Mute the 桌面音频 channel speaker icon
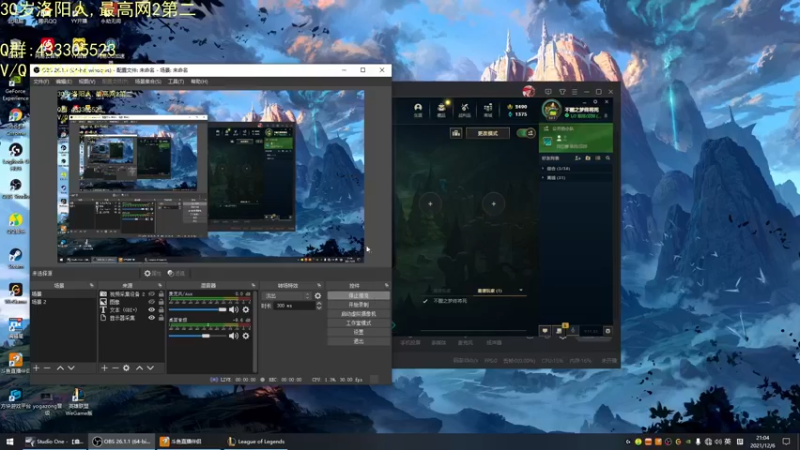The width and height of the screenshot is (800, 450). click(x=234, y=336)
